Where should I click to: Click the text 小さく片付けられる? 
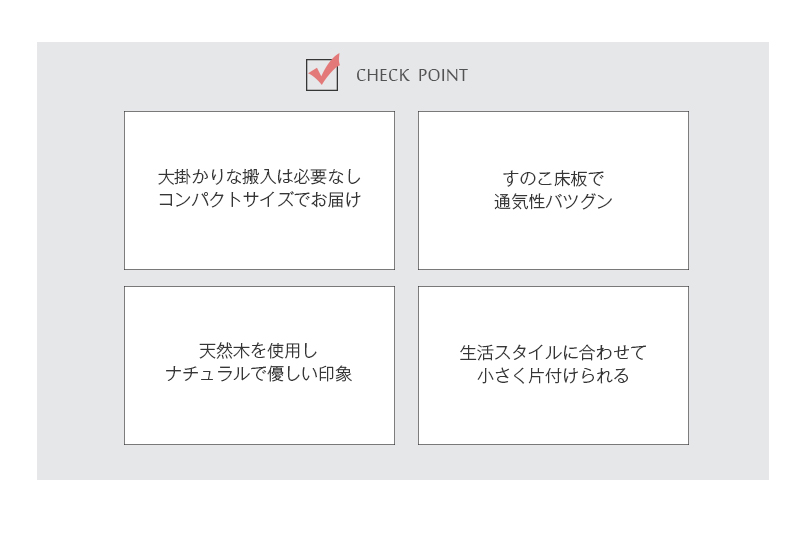pos(554,376)
